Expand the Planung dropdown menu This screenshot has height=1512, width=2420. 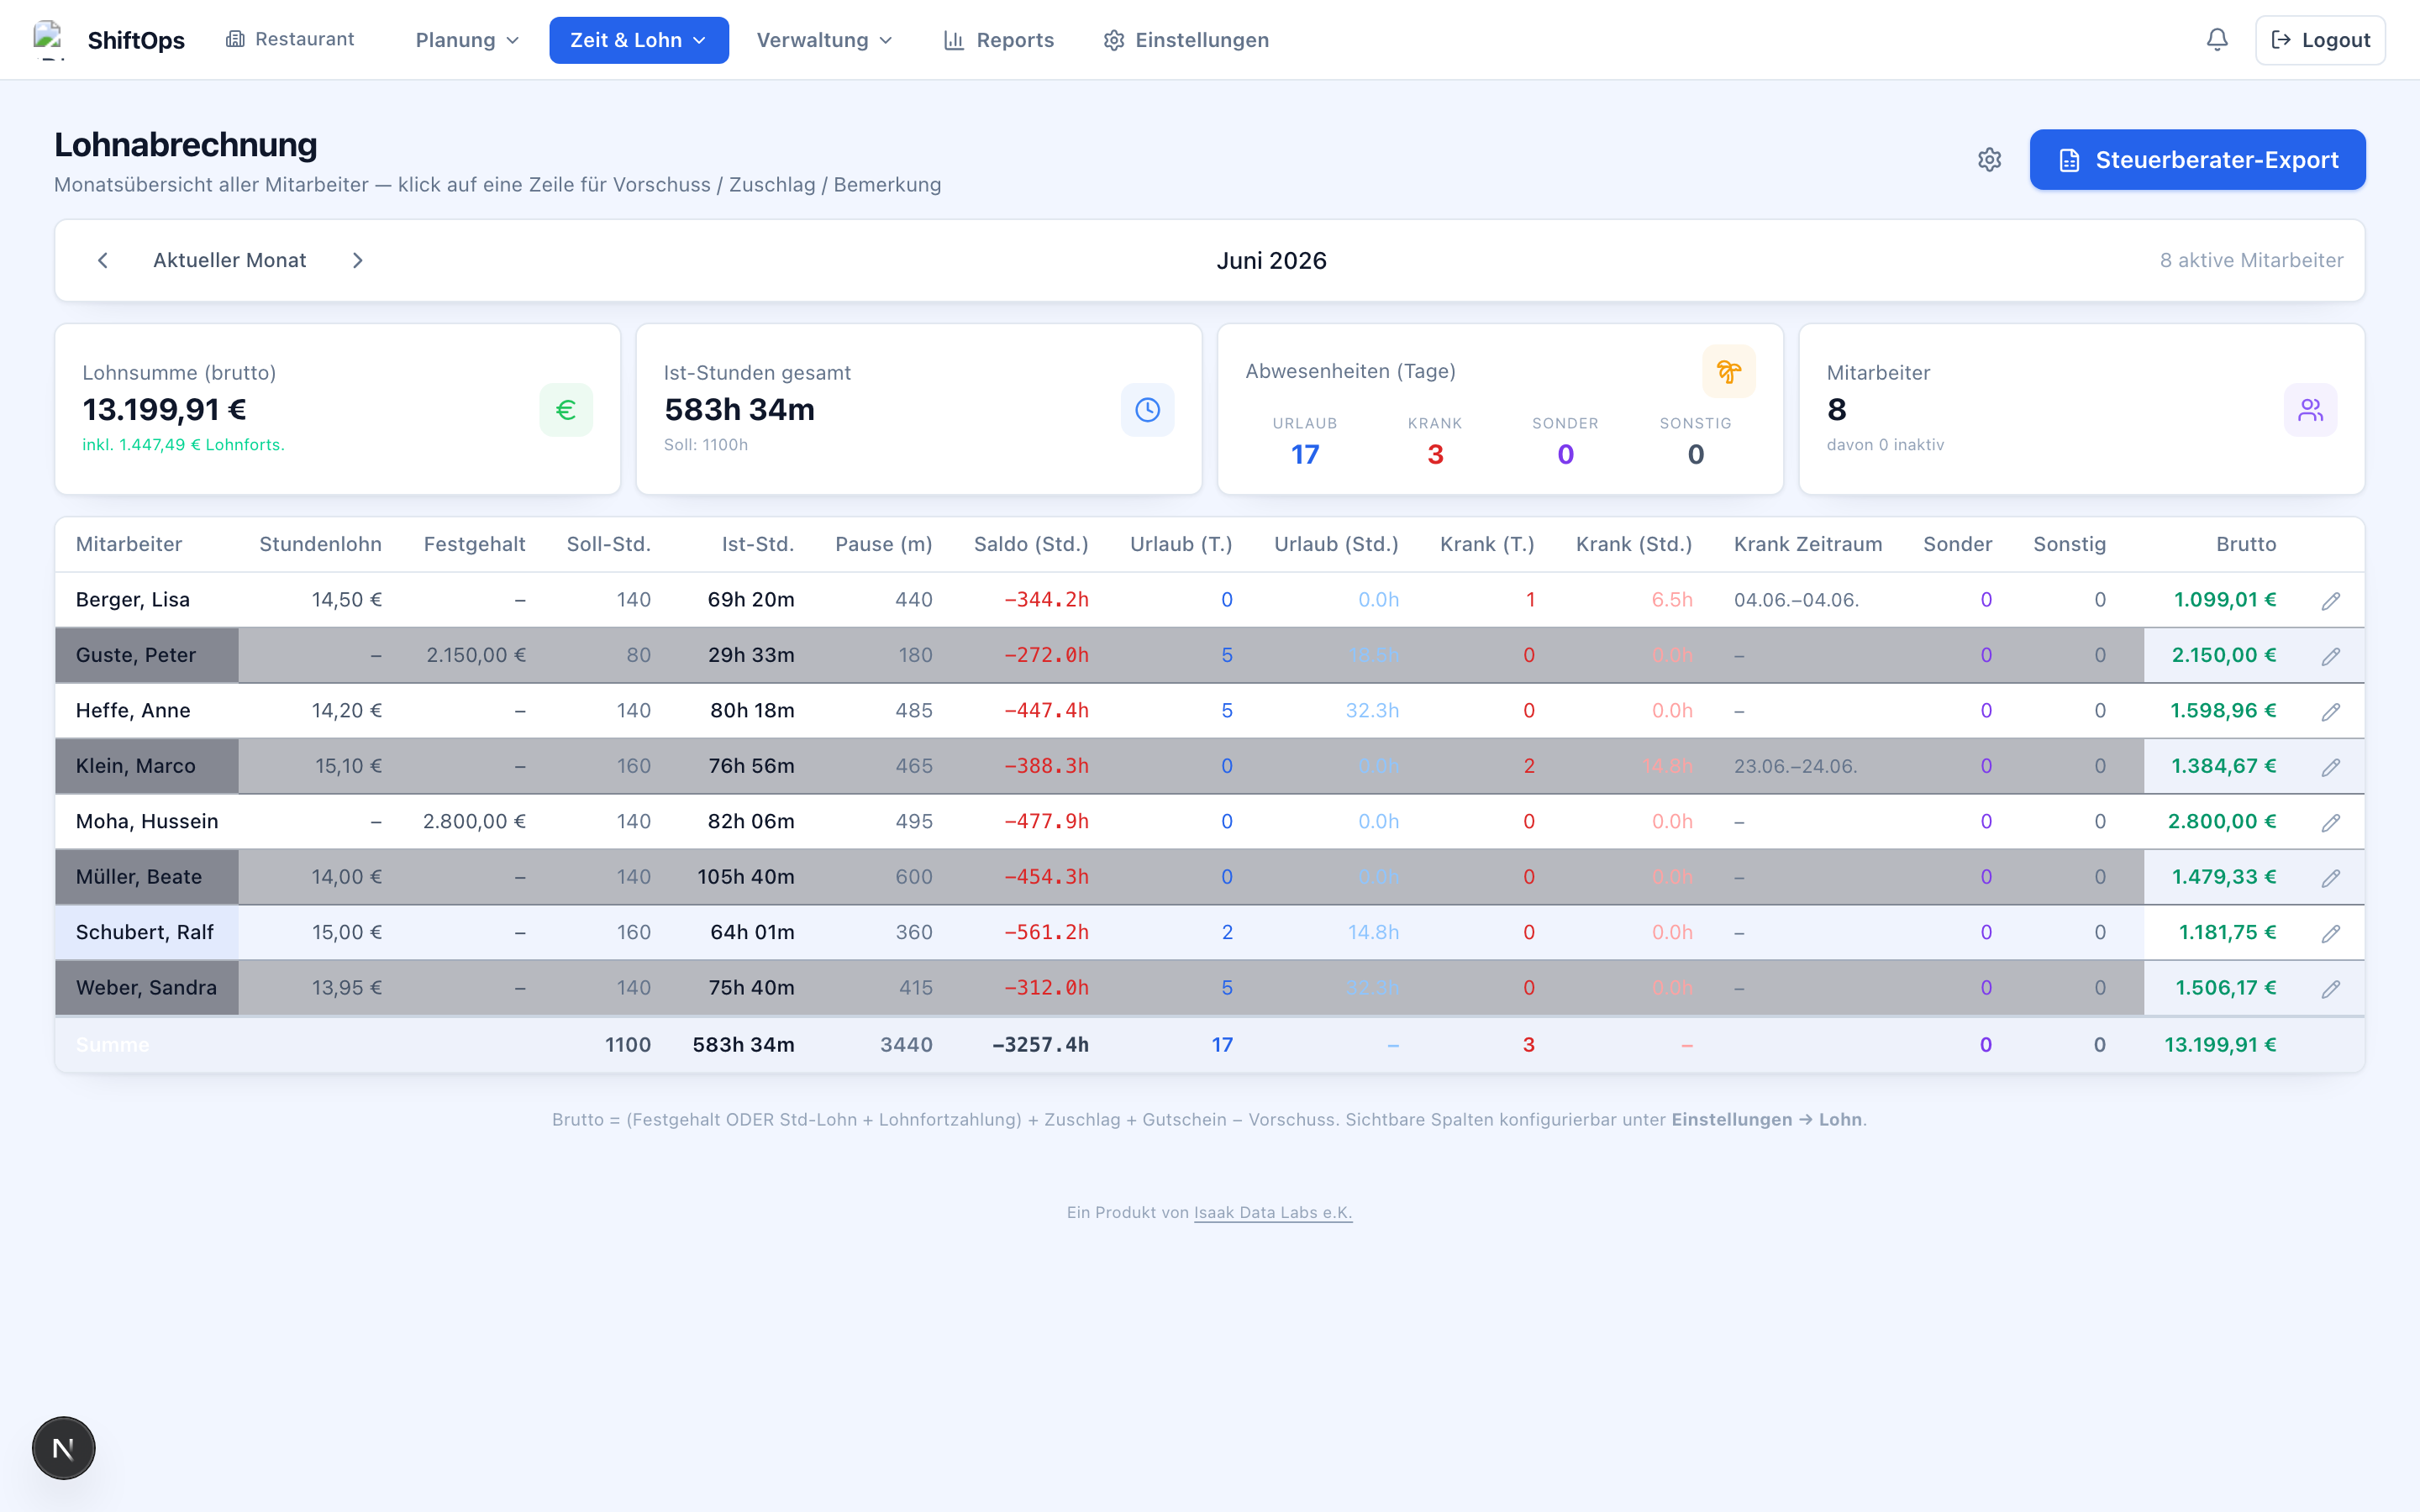click(x=467, y=40)
